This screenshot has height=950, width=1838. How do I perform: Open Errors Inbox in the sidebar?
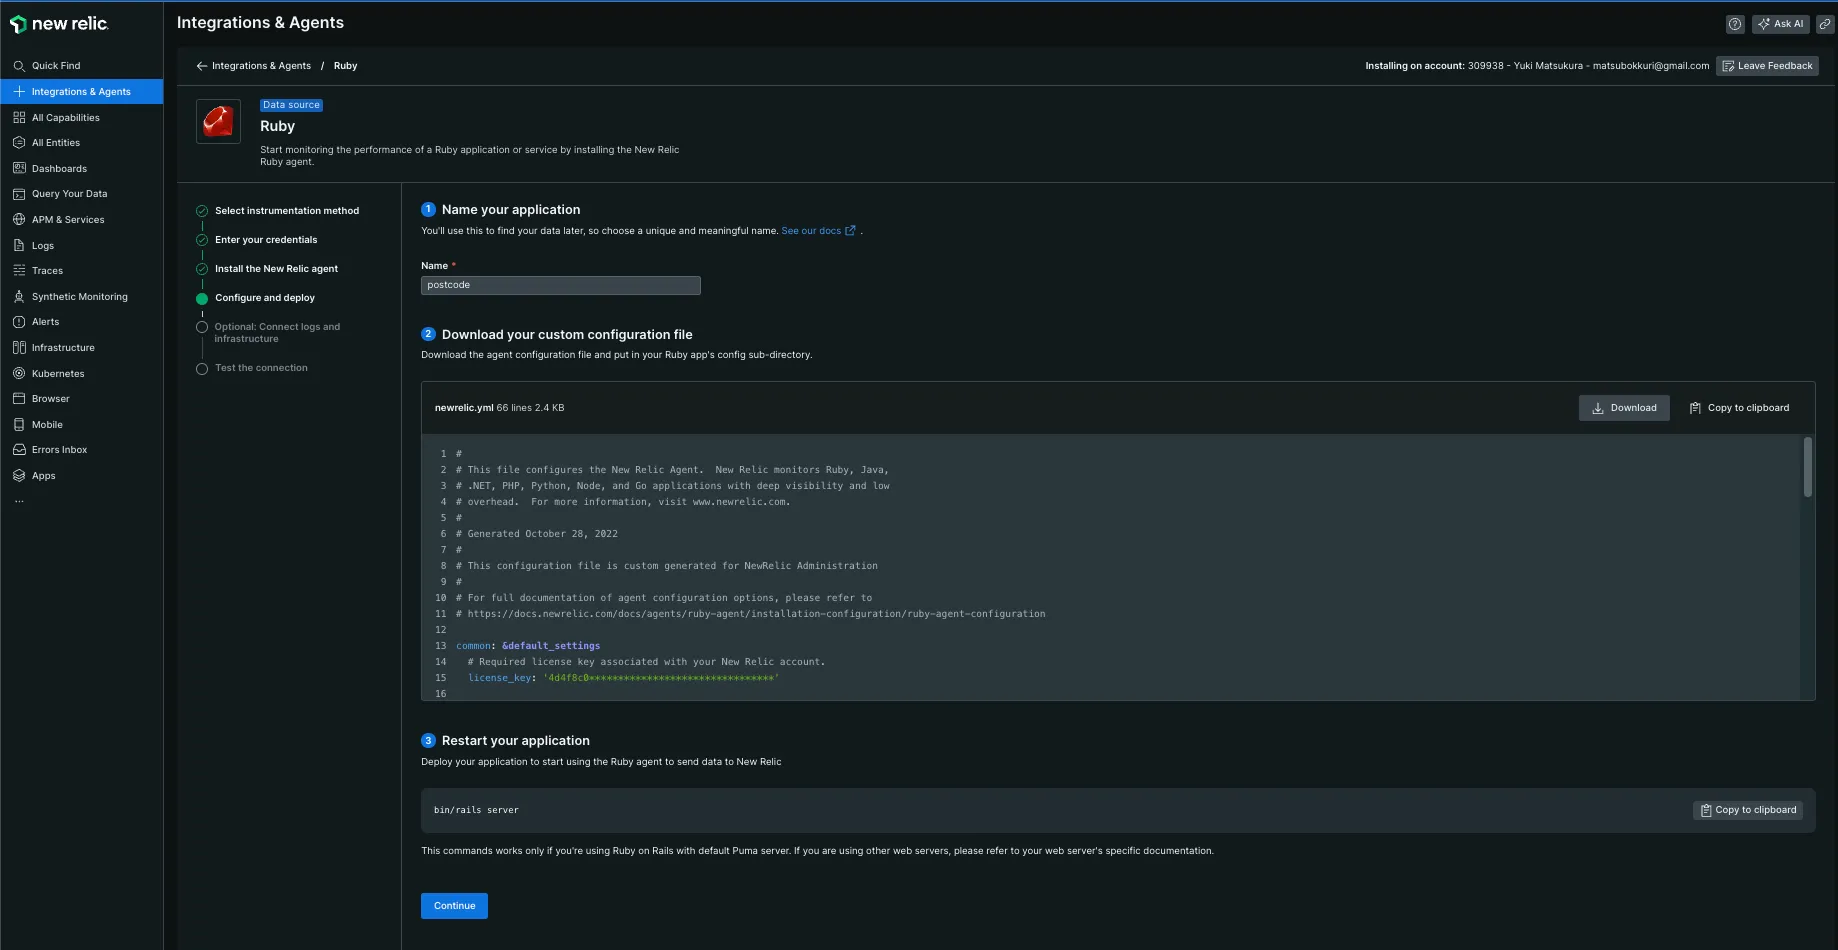(x=59, y=450)
